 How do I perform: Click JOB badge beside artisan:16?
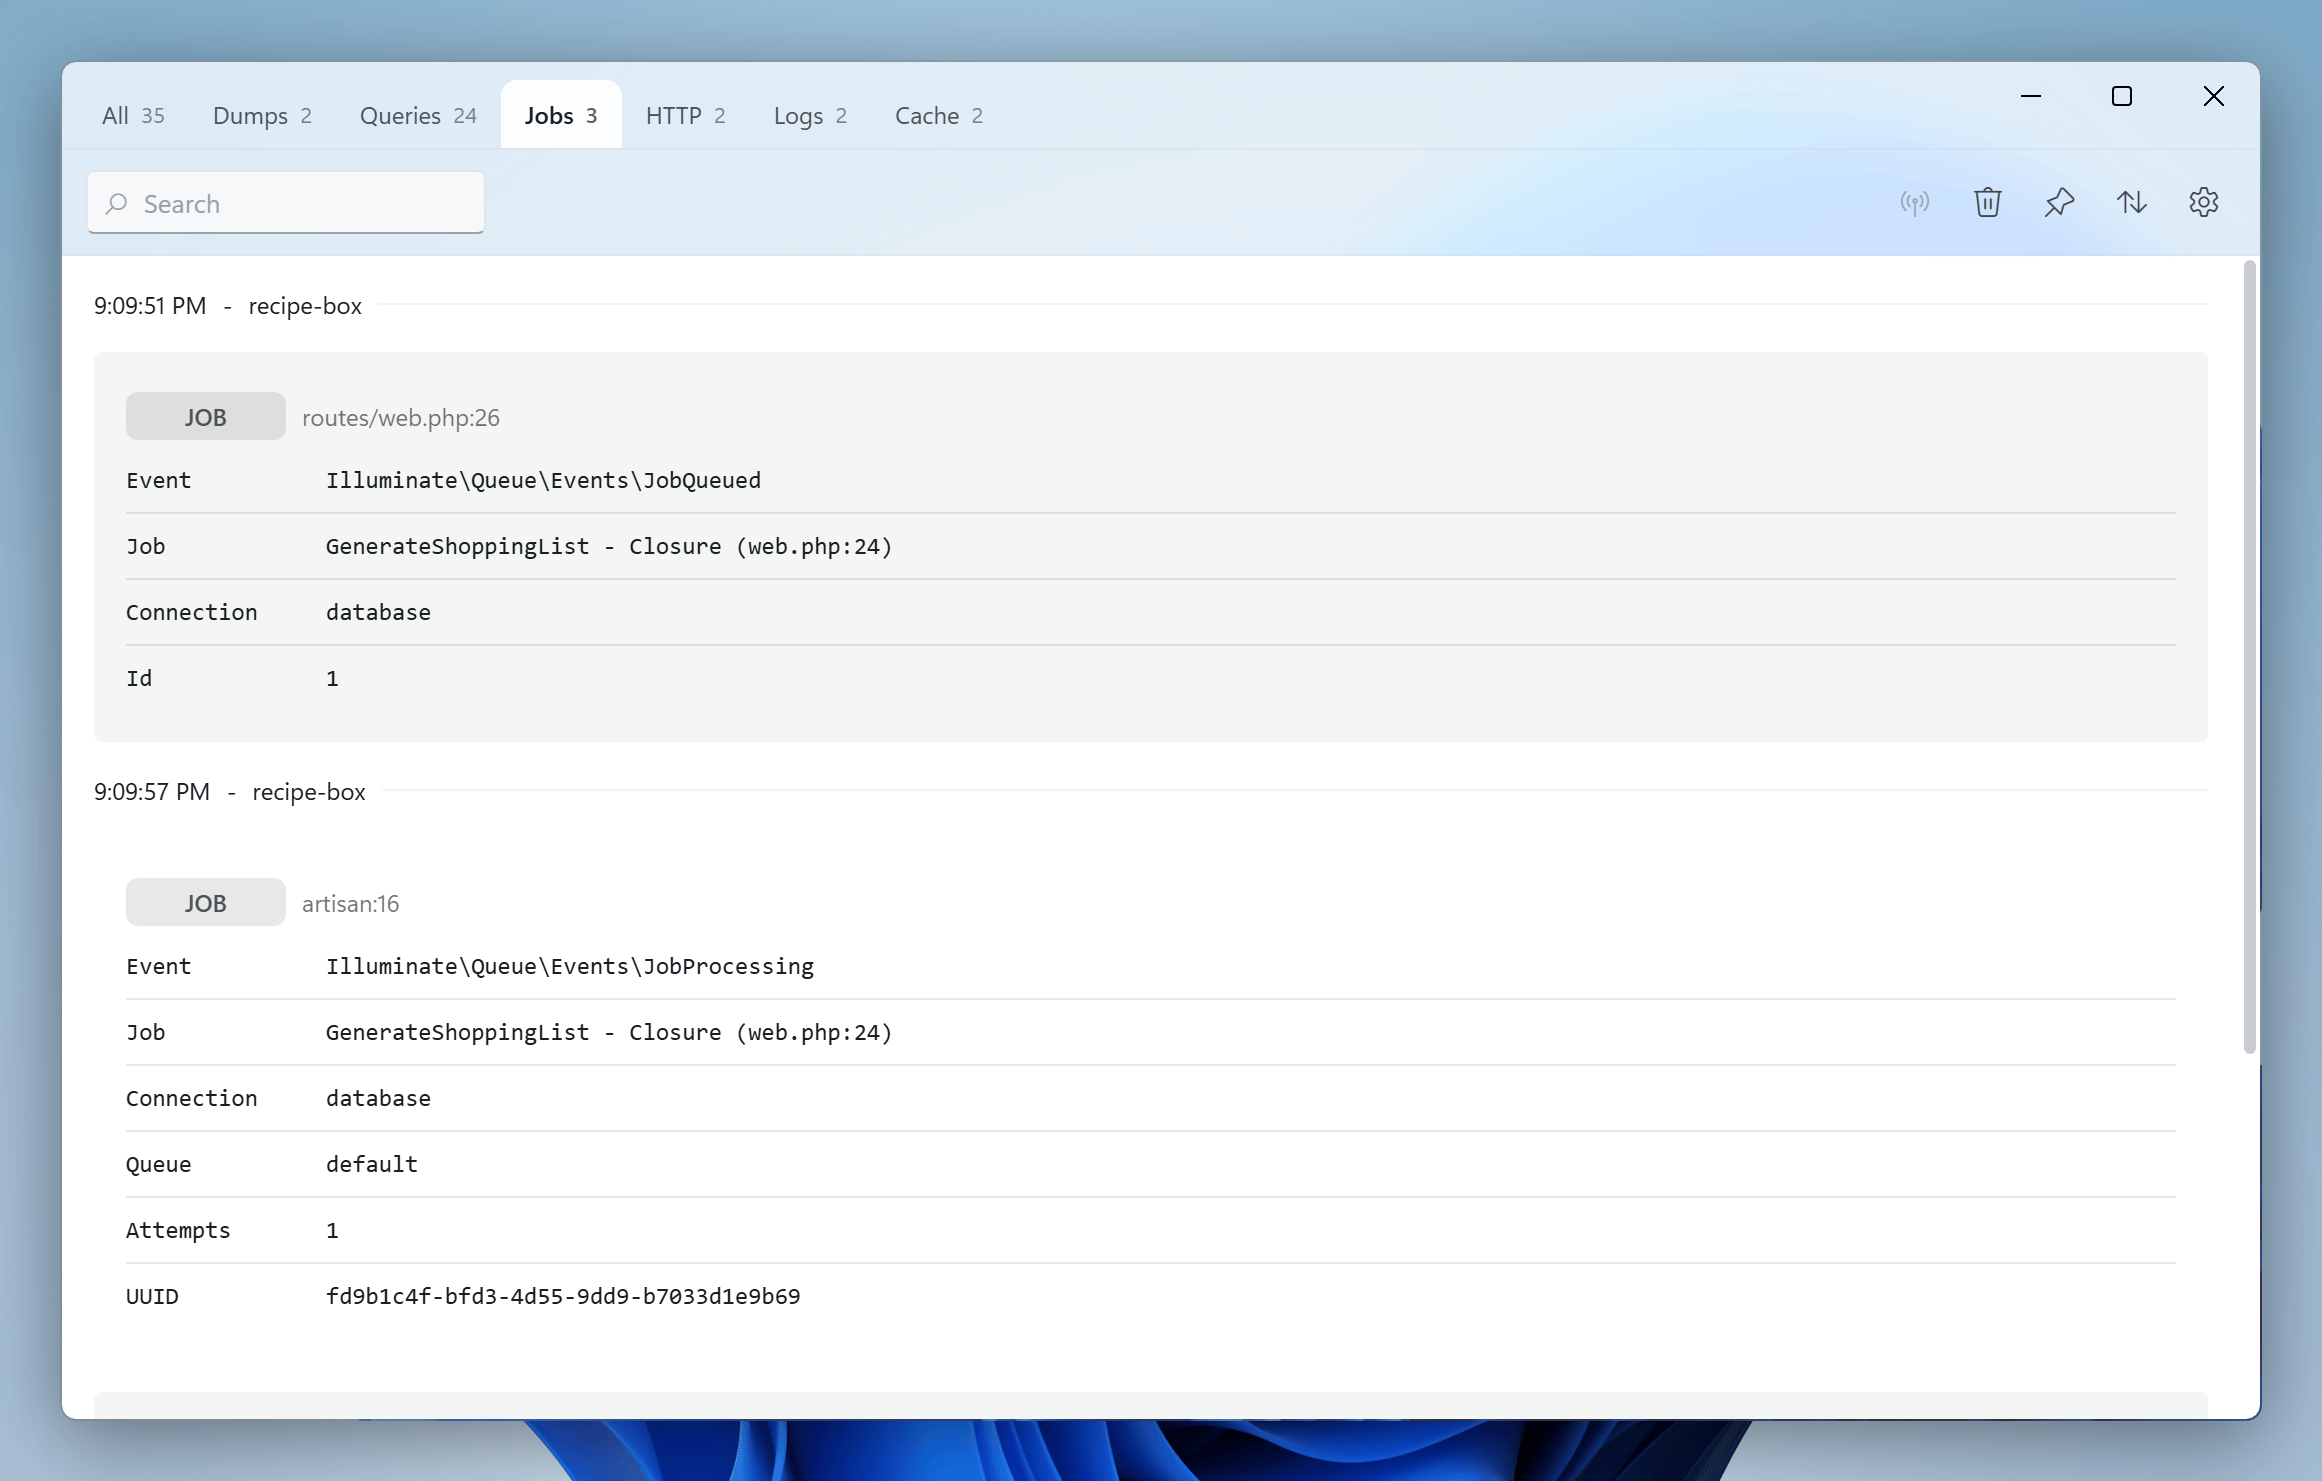206,903
